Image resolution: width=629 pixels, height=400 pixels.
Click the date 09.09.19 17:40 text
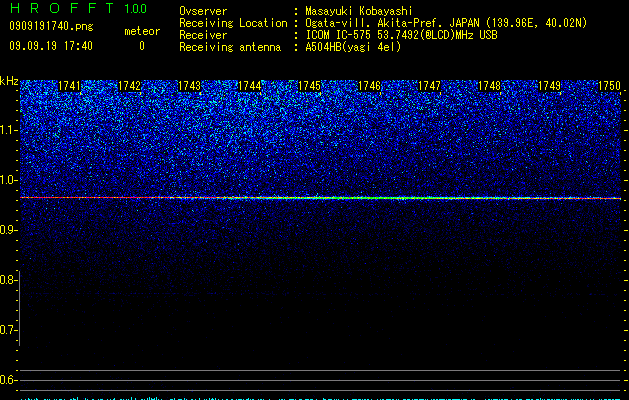[x=51, y=46]
